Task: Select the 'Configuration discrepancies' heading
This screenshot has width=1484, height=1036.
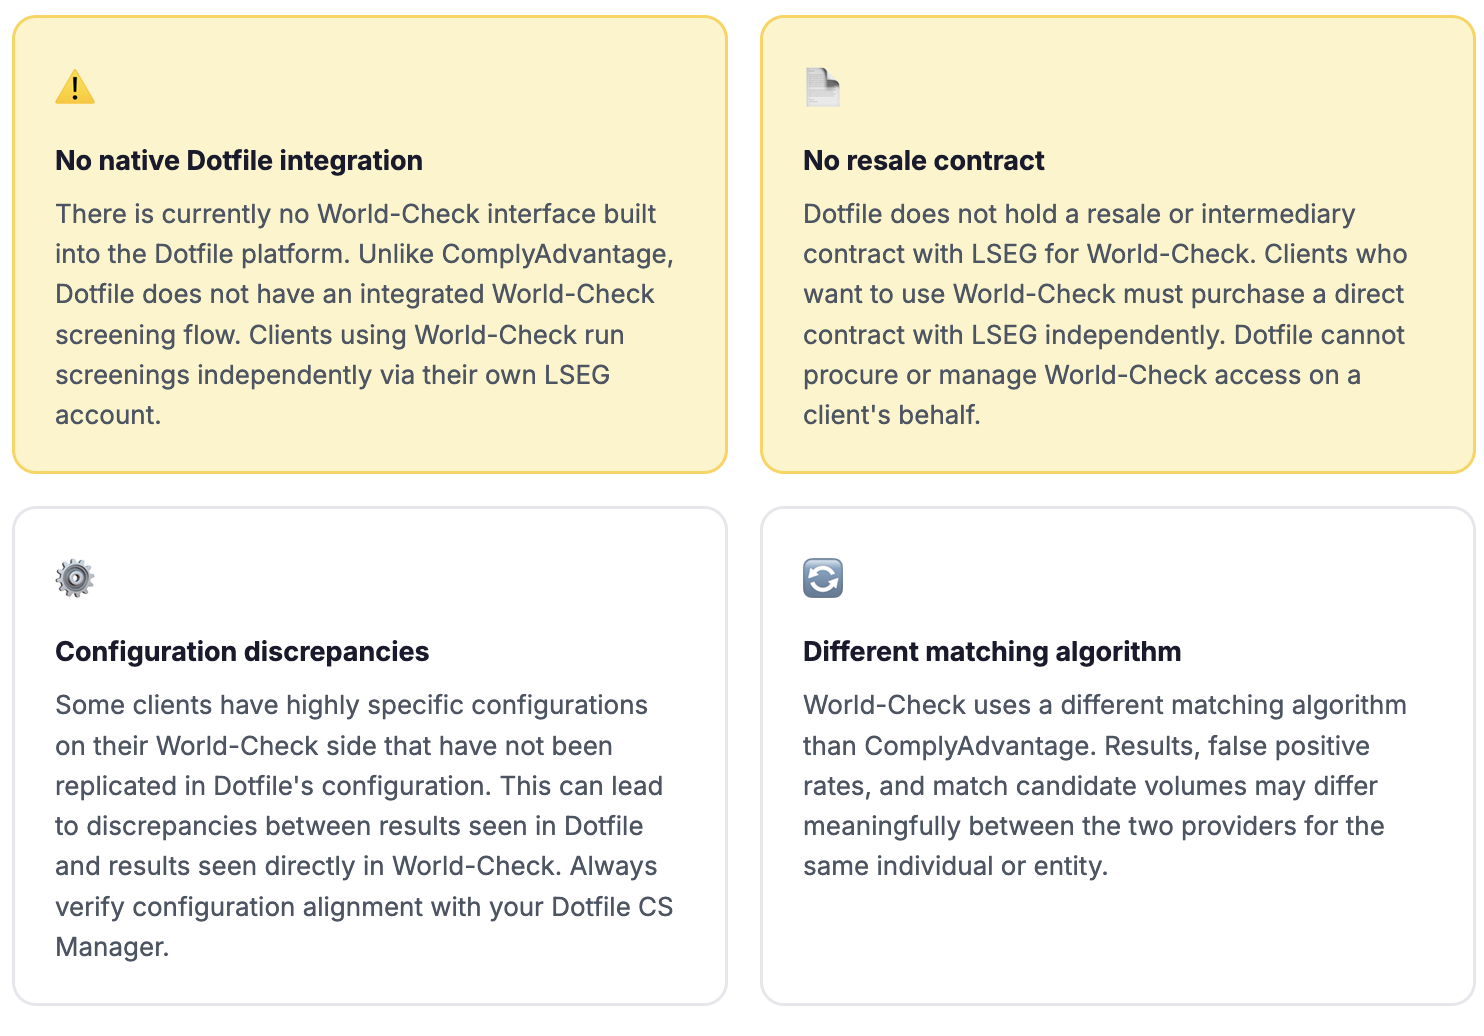Action: (242, 652)
